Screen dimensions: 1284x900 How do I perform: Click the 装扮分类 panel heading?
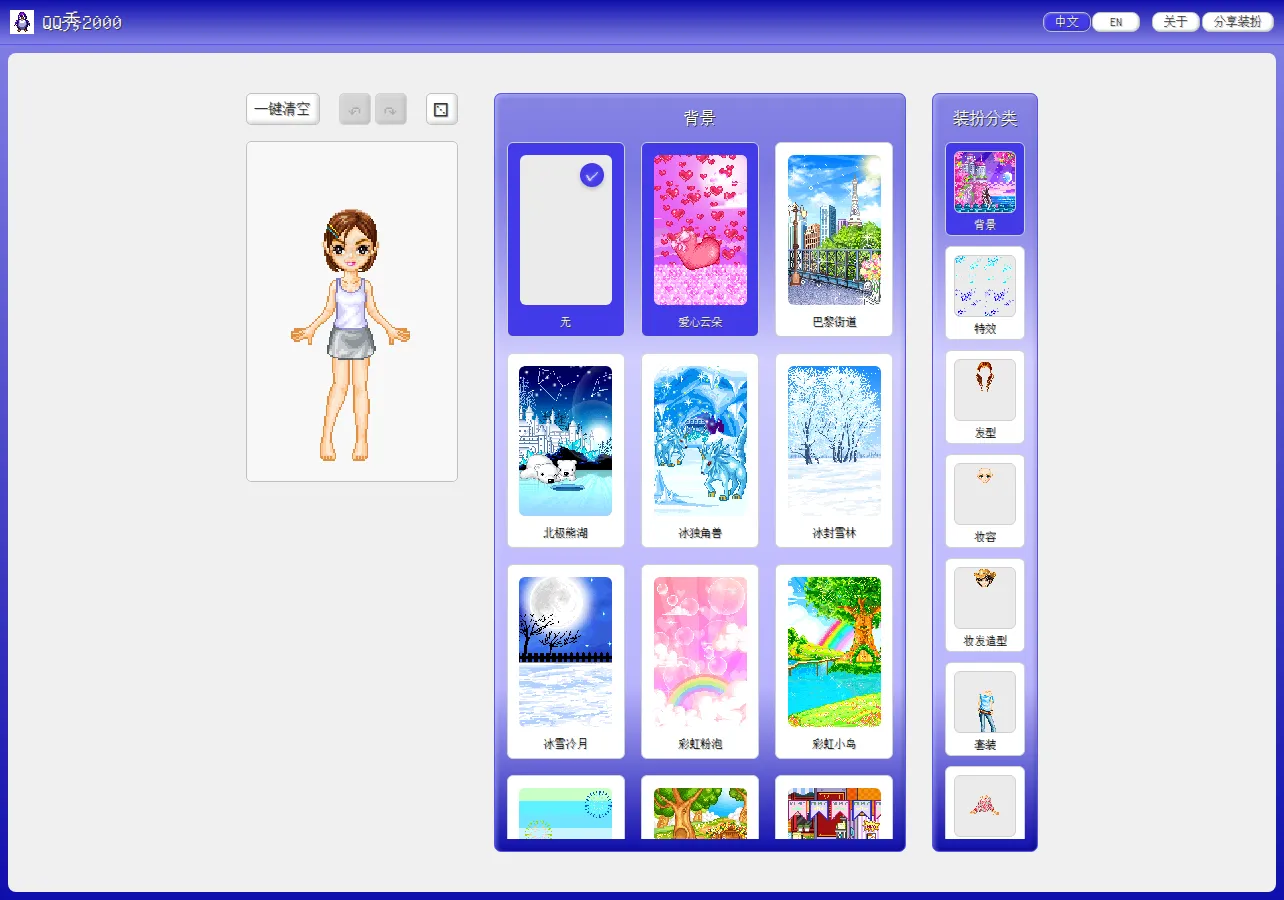pos(985,118)
